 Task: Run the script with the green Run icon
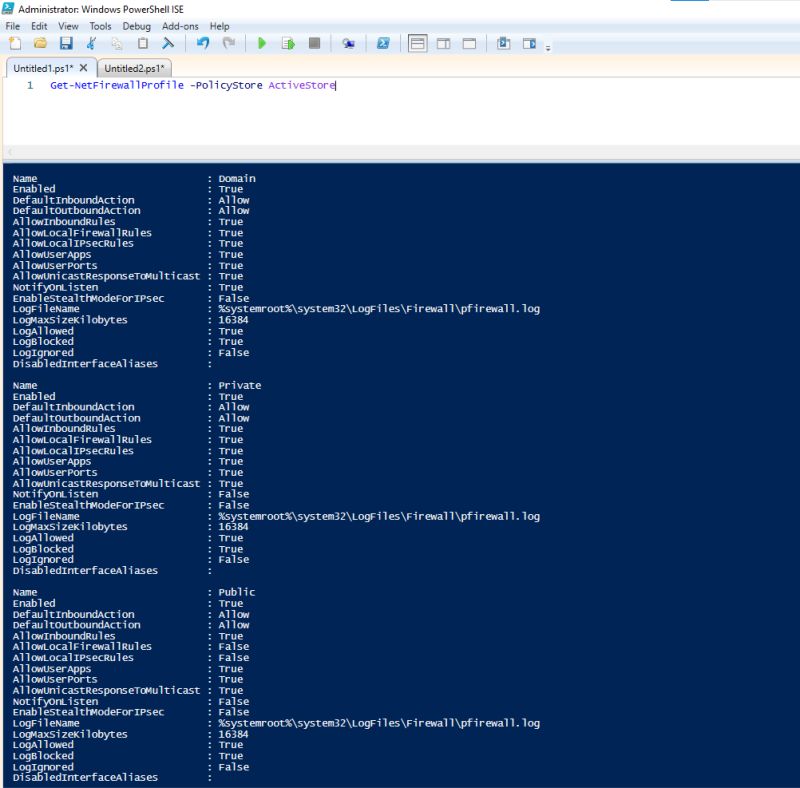pos(262,43)
